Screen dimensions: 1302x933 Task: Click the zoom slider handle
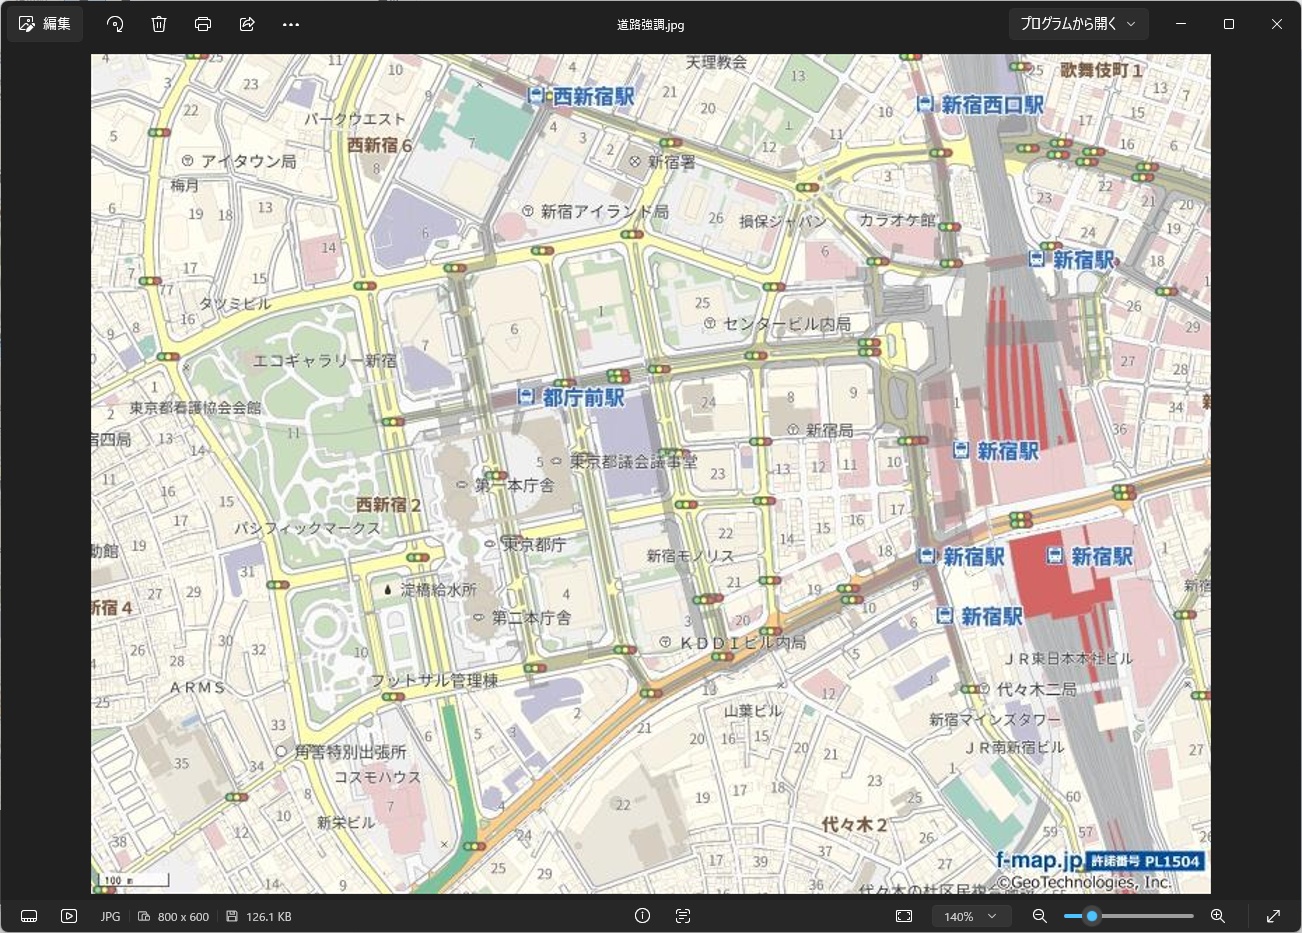[1092, 916]
